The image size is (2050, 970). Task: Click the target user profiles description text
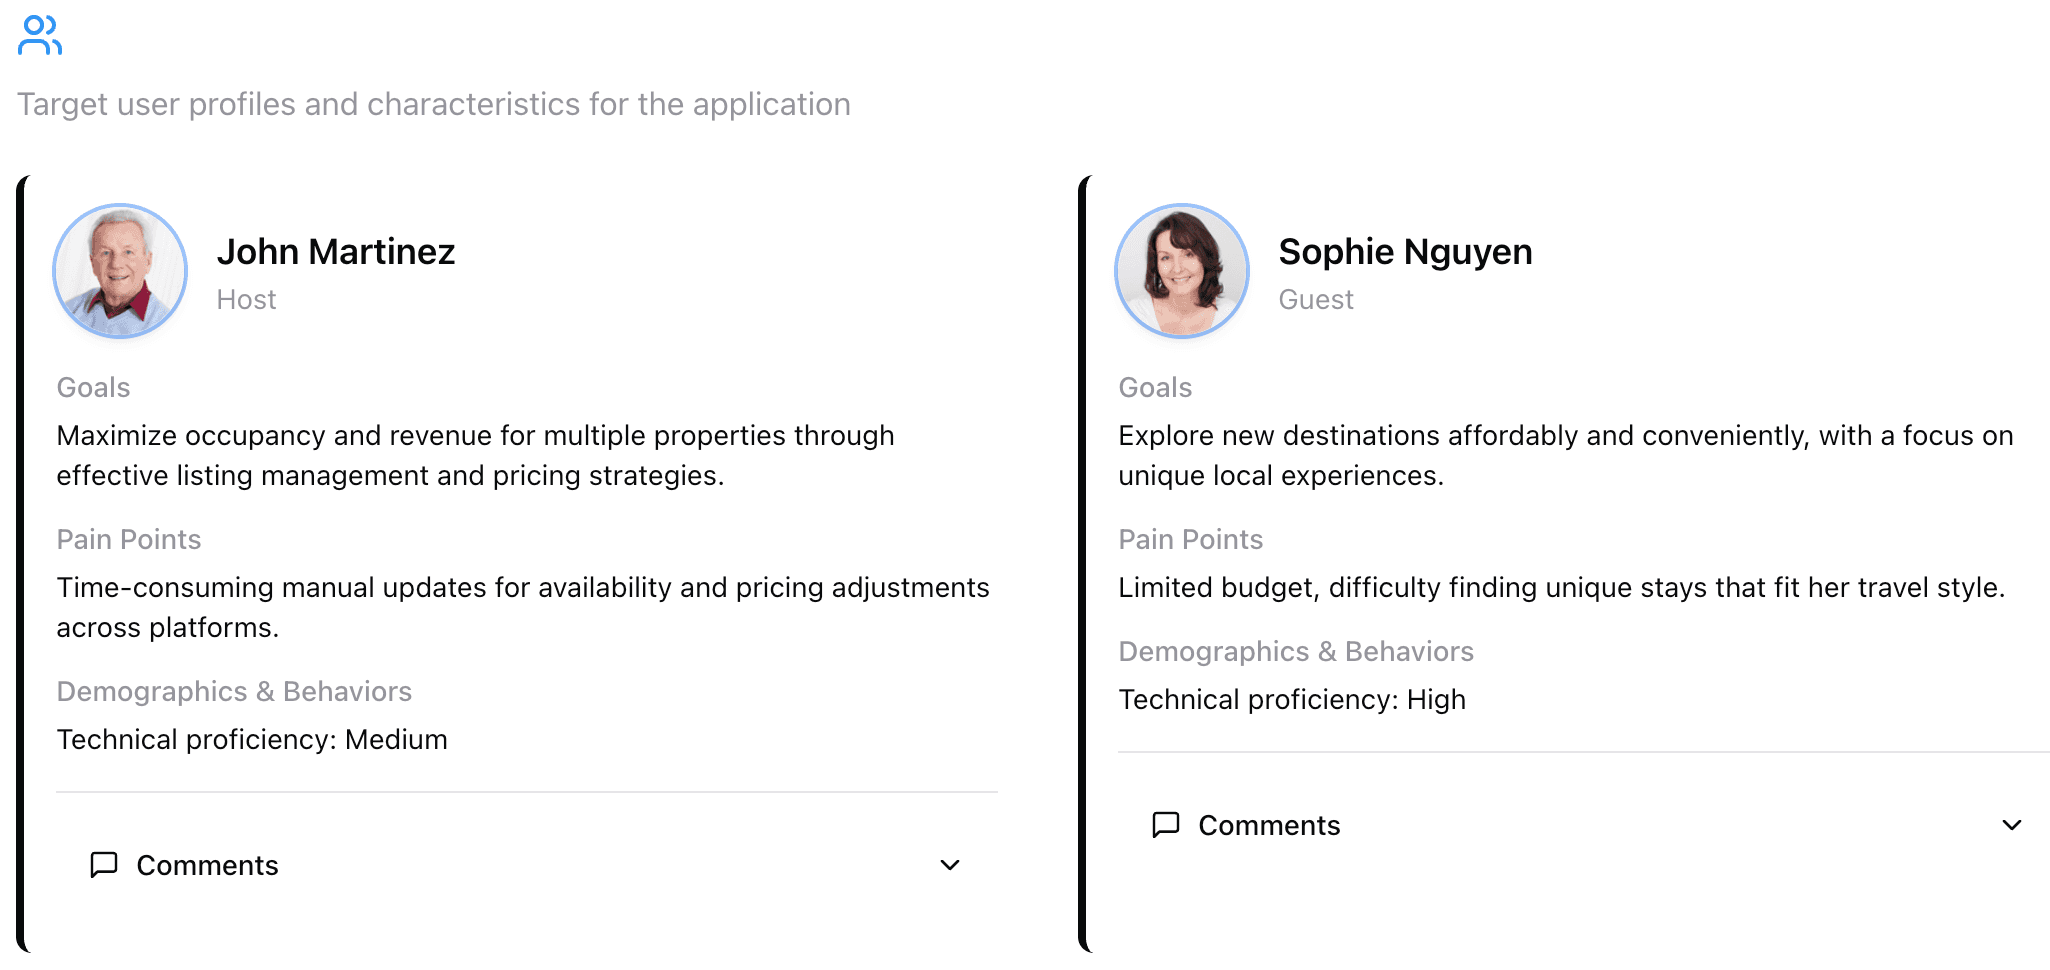pyautogui.click(x=434, y=105)
